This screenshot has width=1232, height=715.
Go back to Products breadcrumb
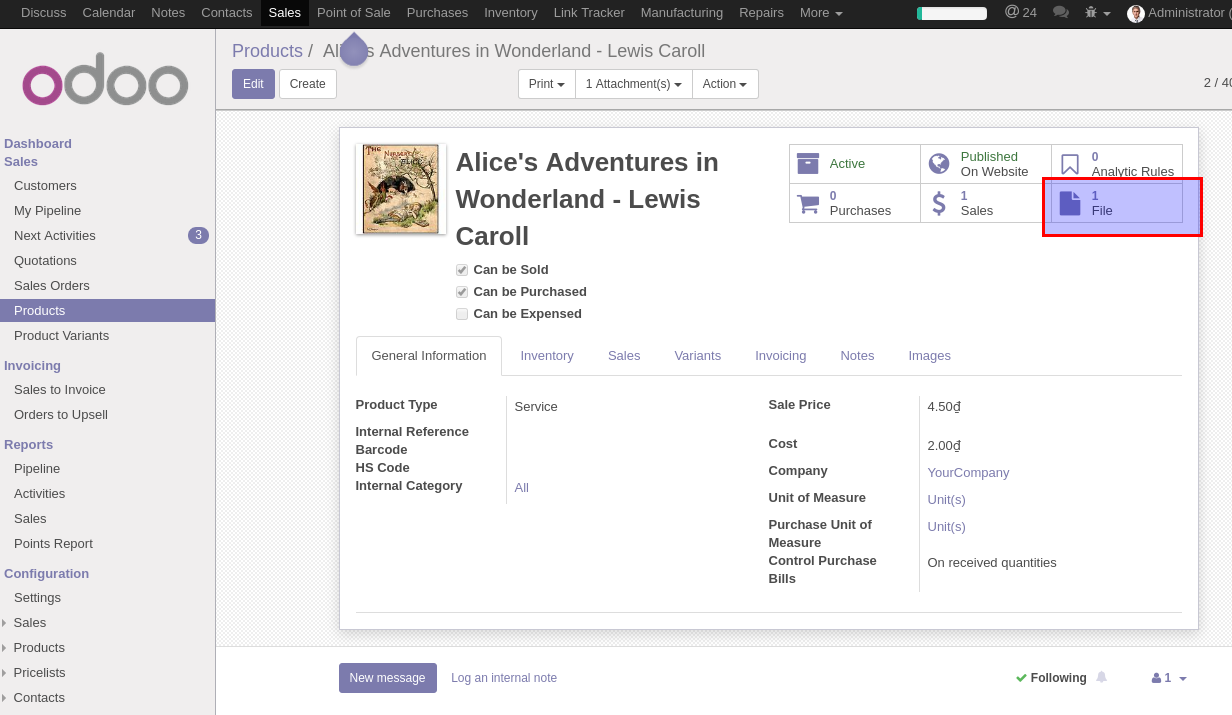[267, 51]
